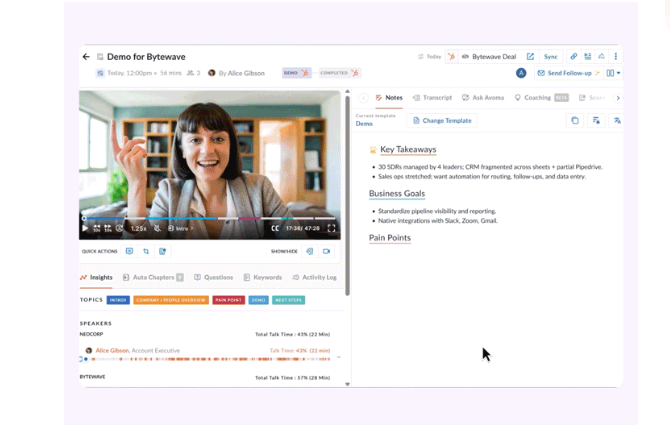The height and width of the screenshot is (425, 670).
Task: Click the Send Follow-up button
Action: (568, 73)
